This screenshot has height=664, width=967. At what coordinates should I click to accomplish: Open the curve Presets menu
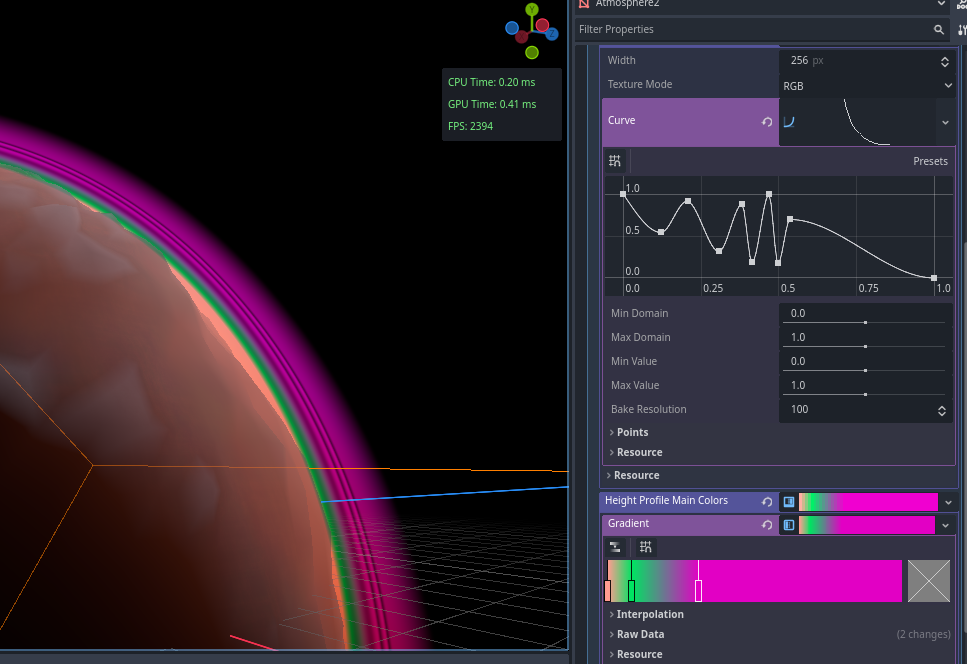click(x=930, y=161)
